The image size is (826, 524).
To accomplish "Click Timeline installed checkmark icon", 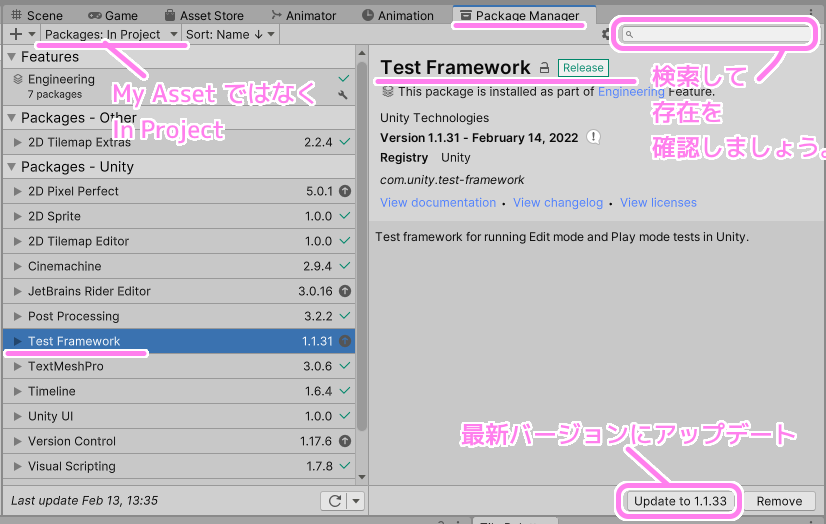I will click(x=345, y=391).
